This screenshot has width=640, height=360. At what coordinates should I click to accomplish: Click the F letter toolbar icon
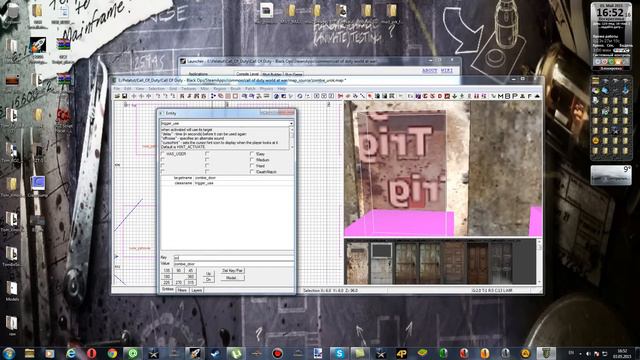[529, 96]
